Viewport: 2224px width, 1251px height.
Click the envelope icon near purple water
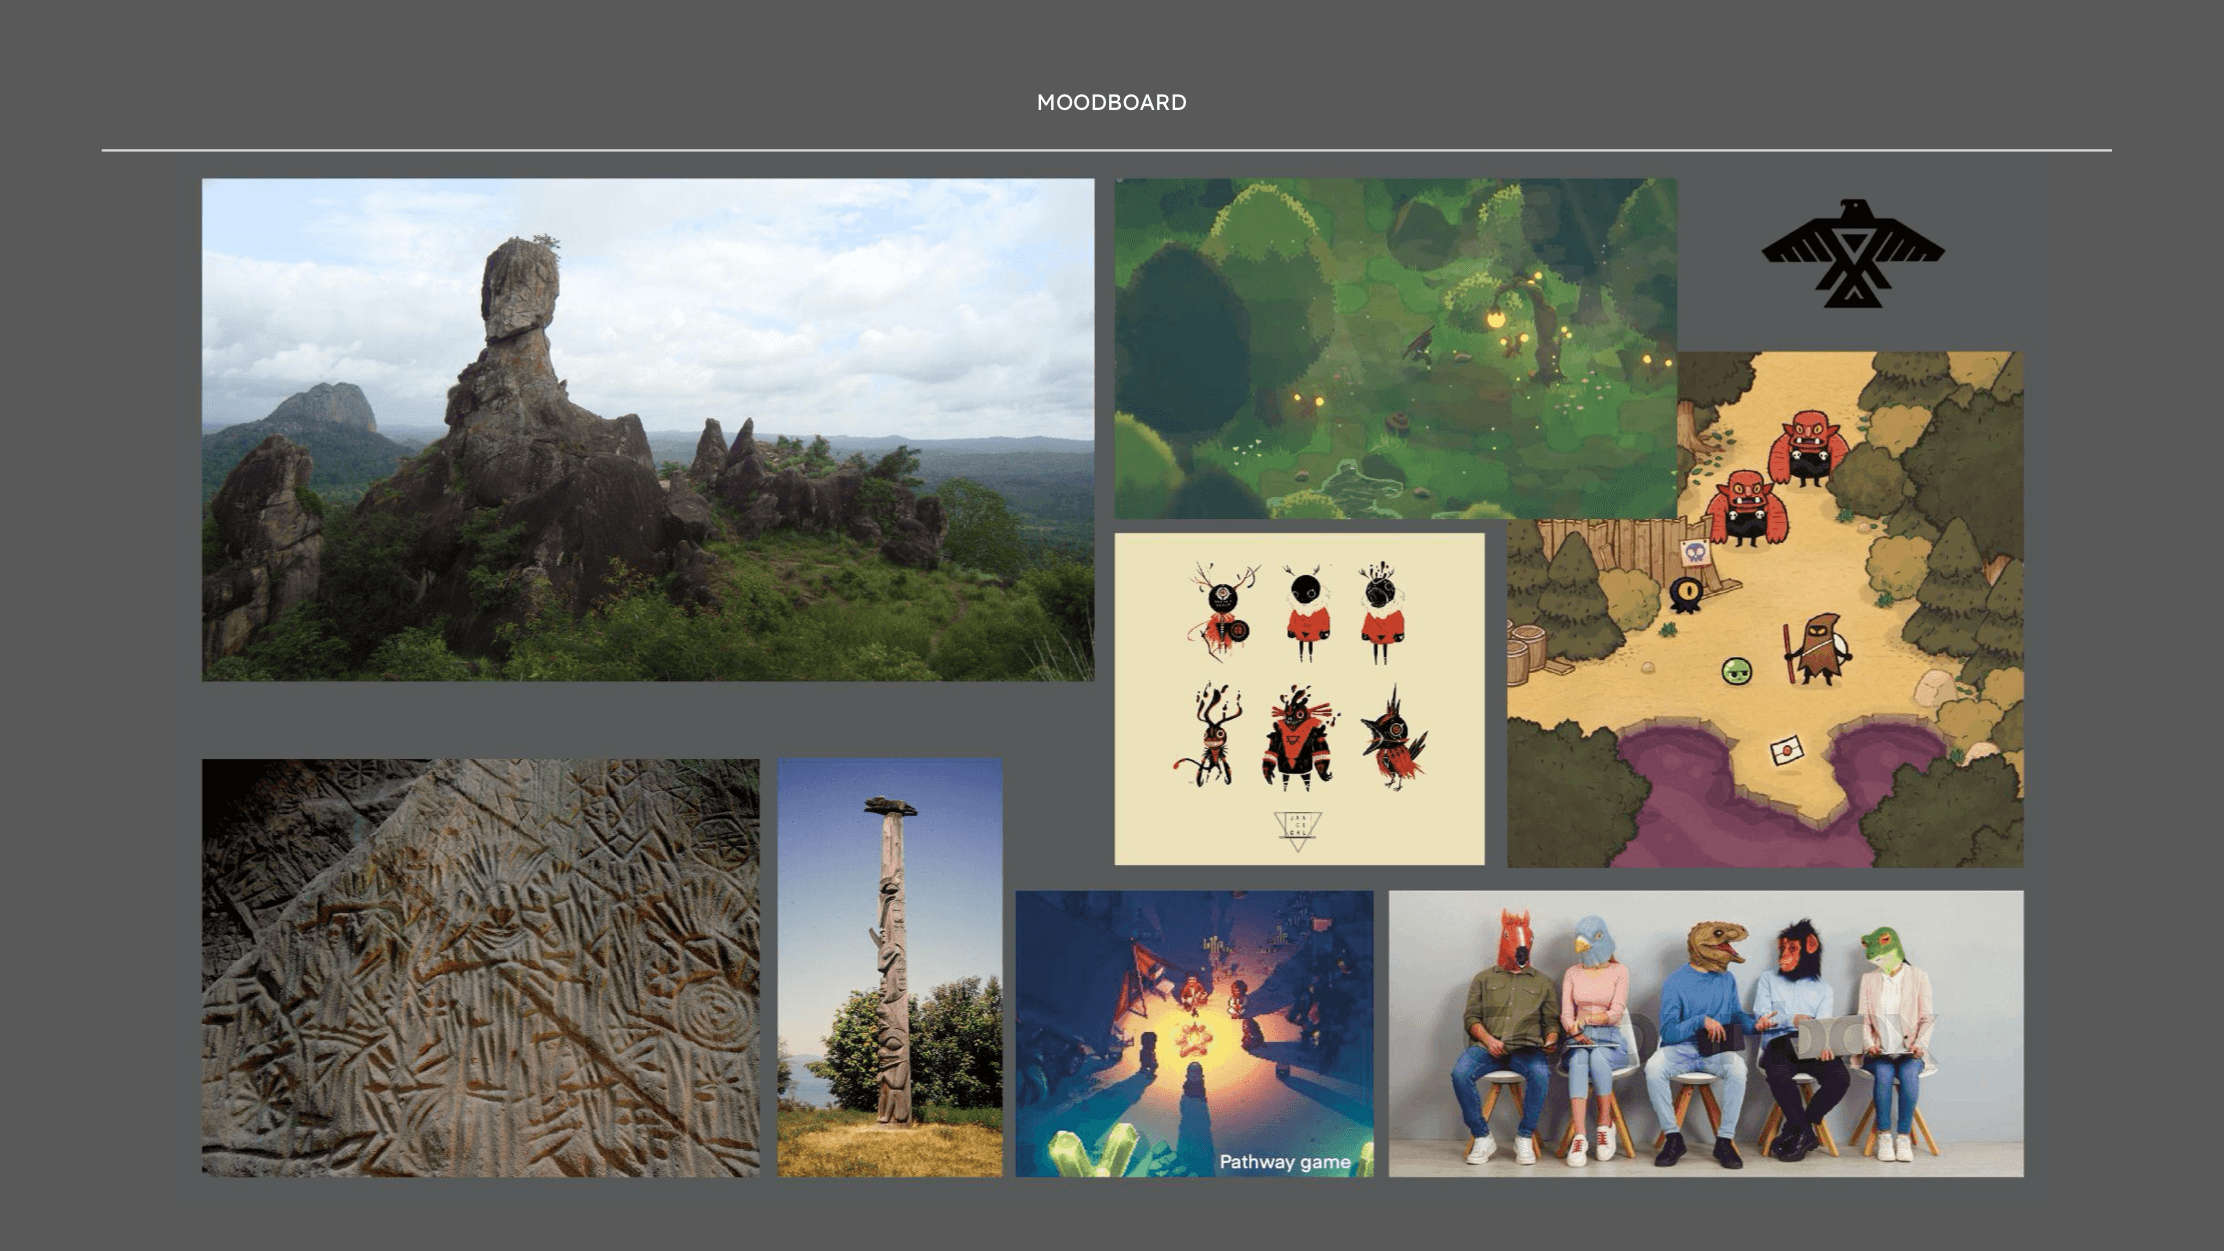[x=1786, y=749]
